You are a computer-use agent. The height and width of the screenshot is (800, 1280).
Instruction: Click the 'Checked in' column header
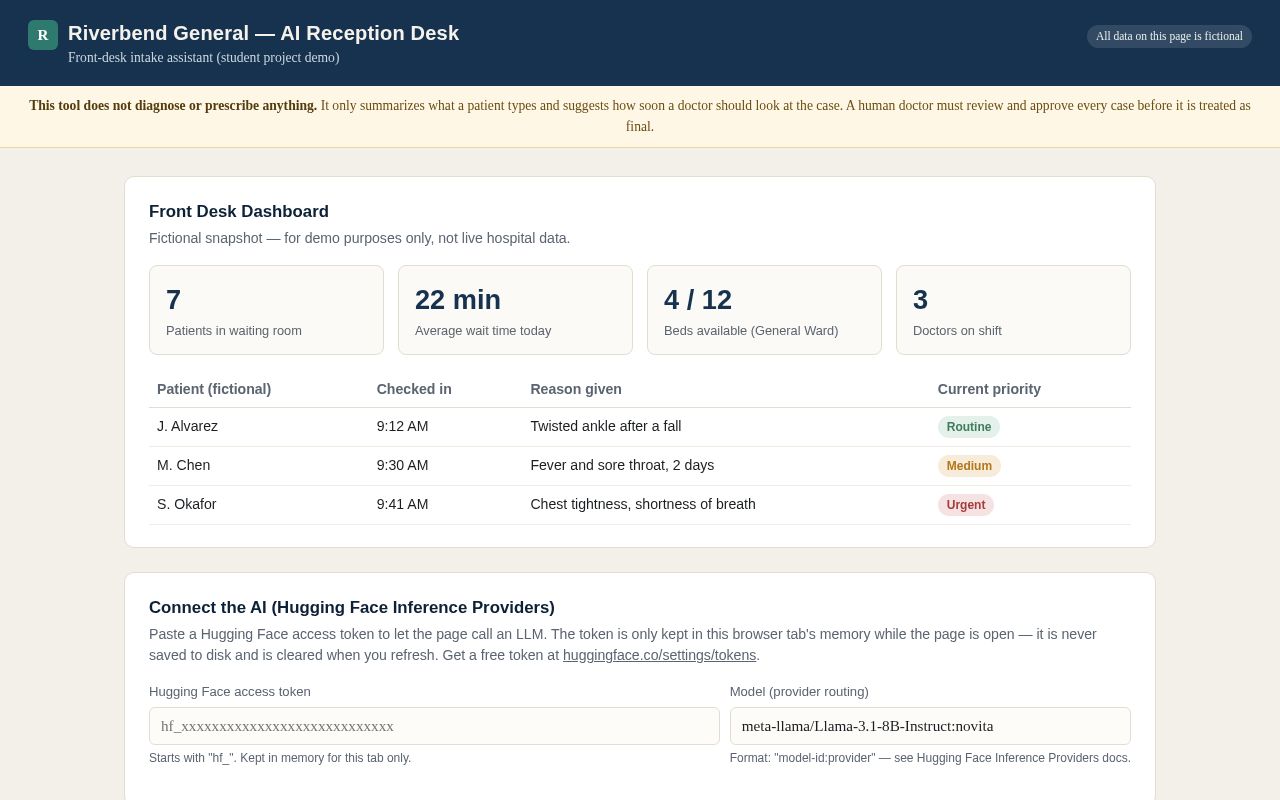pos(414,389)
